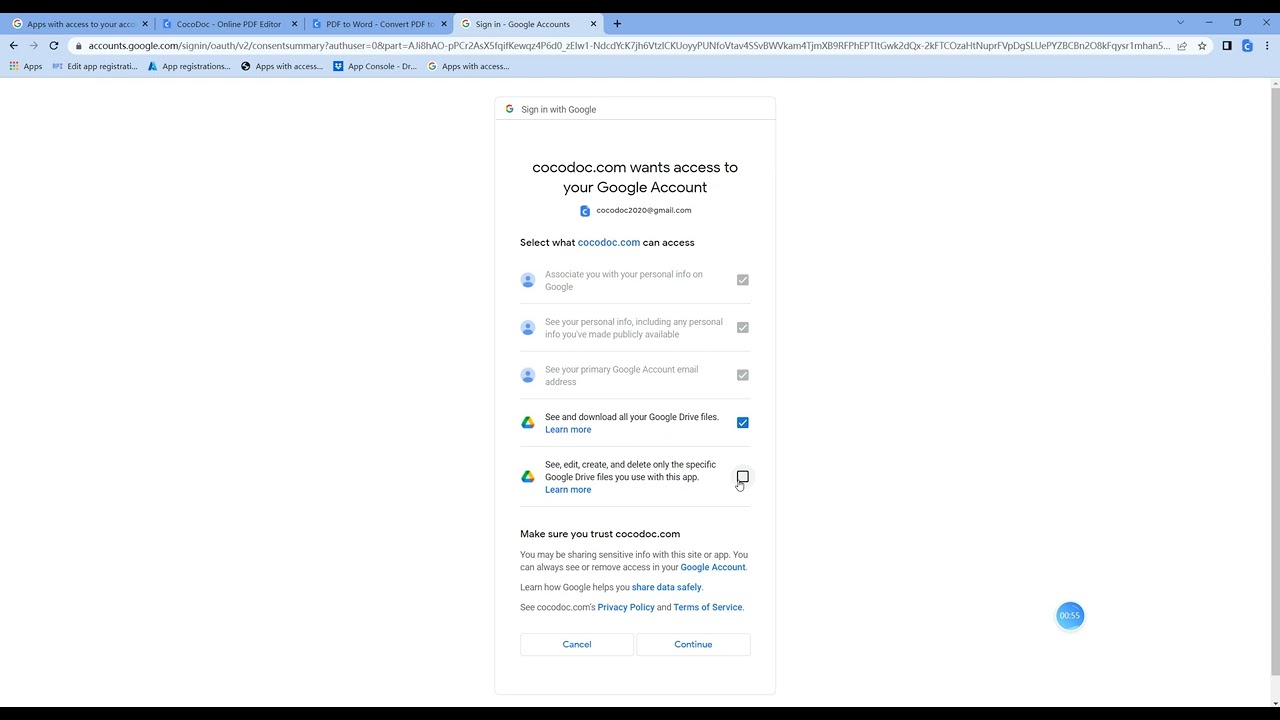Open the Terms of Service link
The width and height of the screenshot is (1280, 720).
pos(708,607)
